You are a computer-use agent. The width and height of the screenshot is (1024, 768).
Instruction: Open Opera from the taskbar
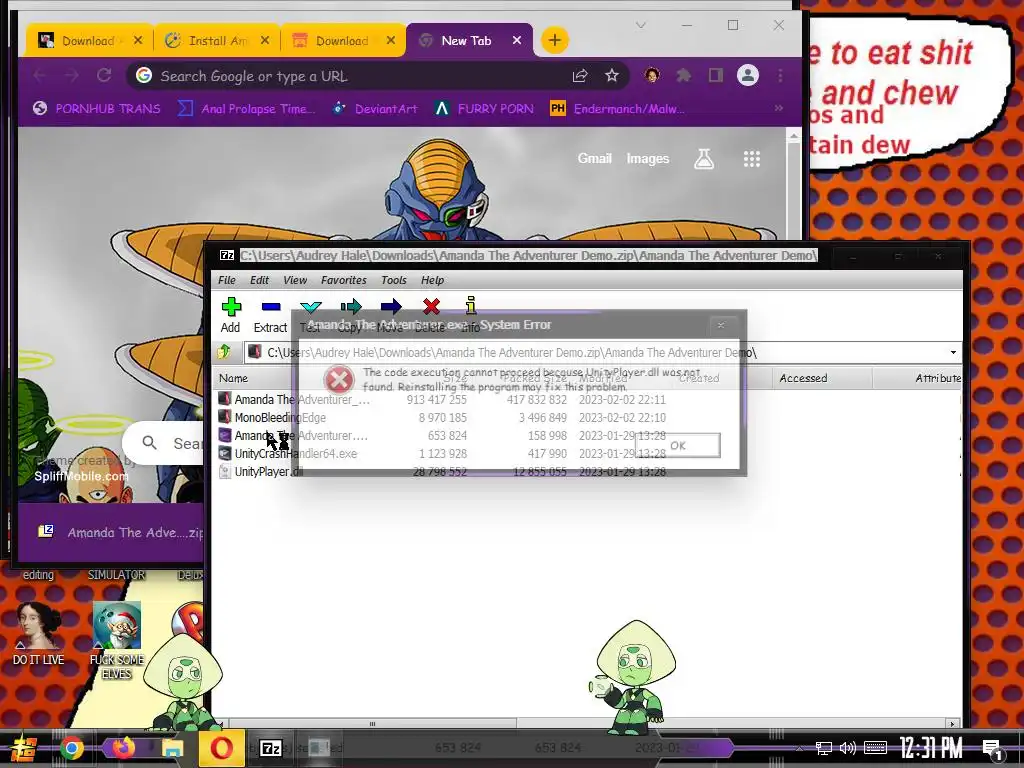point(221,748)
